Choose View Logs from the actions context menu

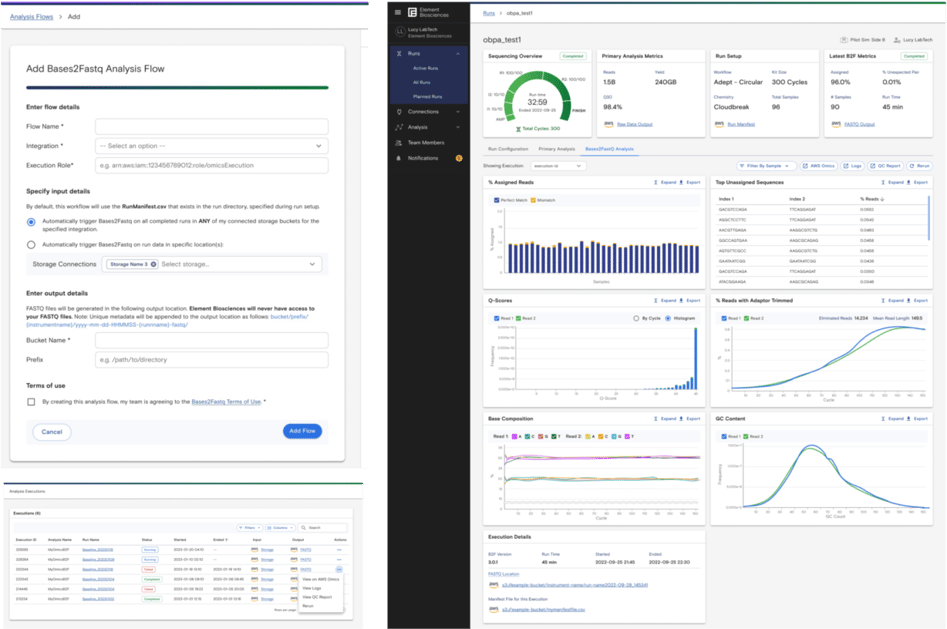pyautogui.click(x=310, y=589)
